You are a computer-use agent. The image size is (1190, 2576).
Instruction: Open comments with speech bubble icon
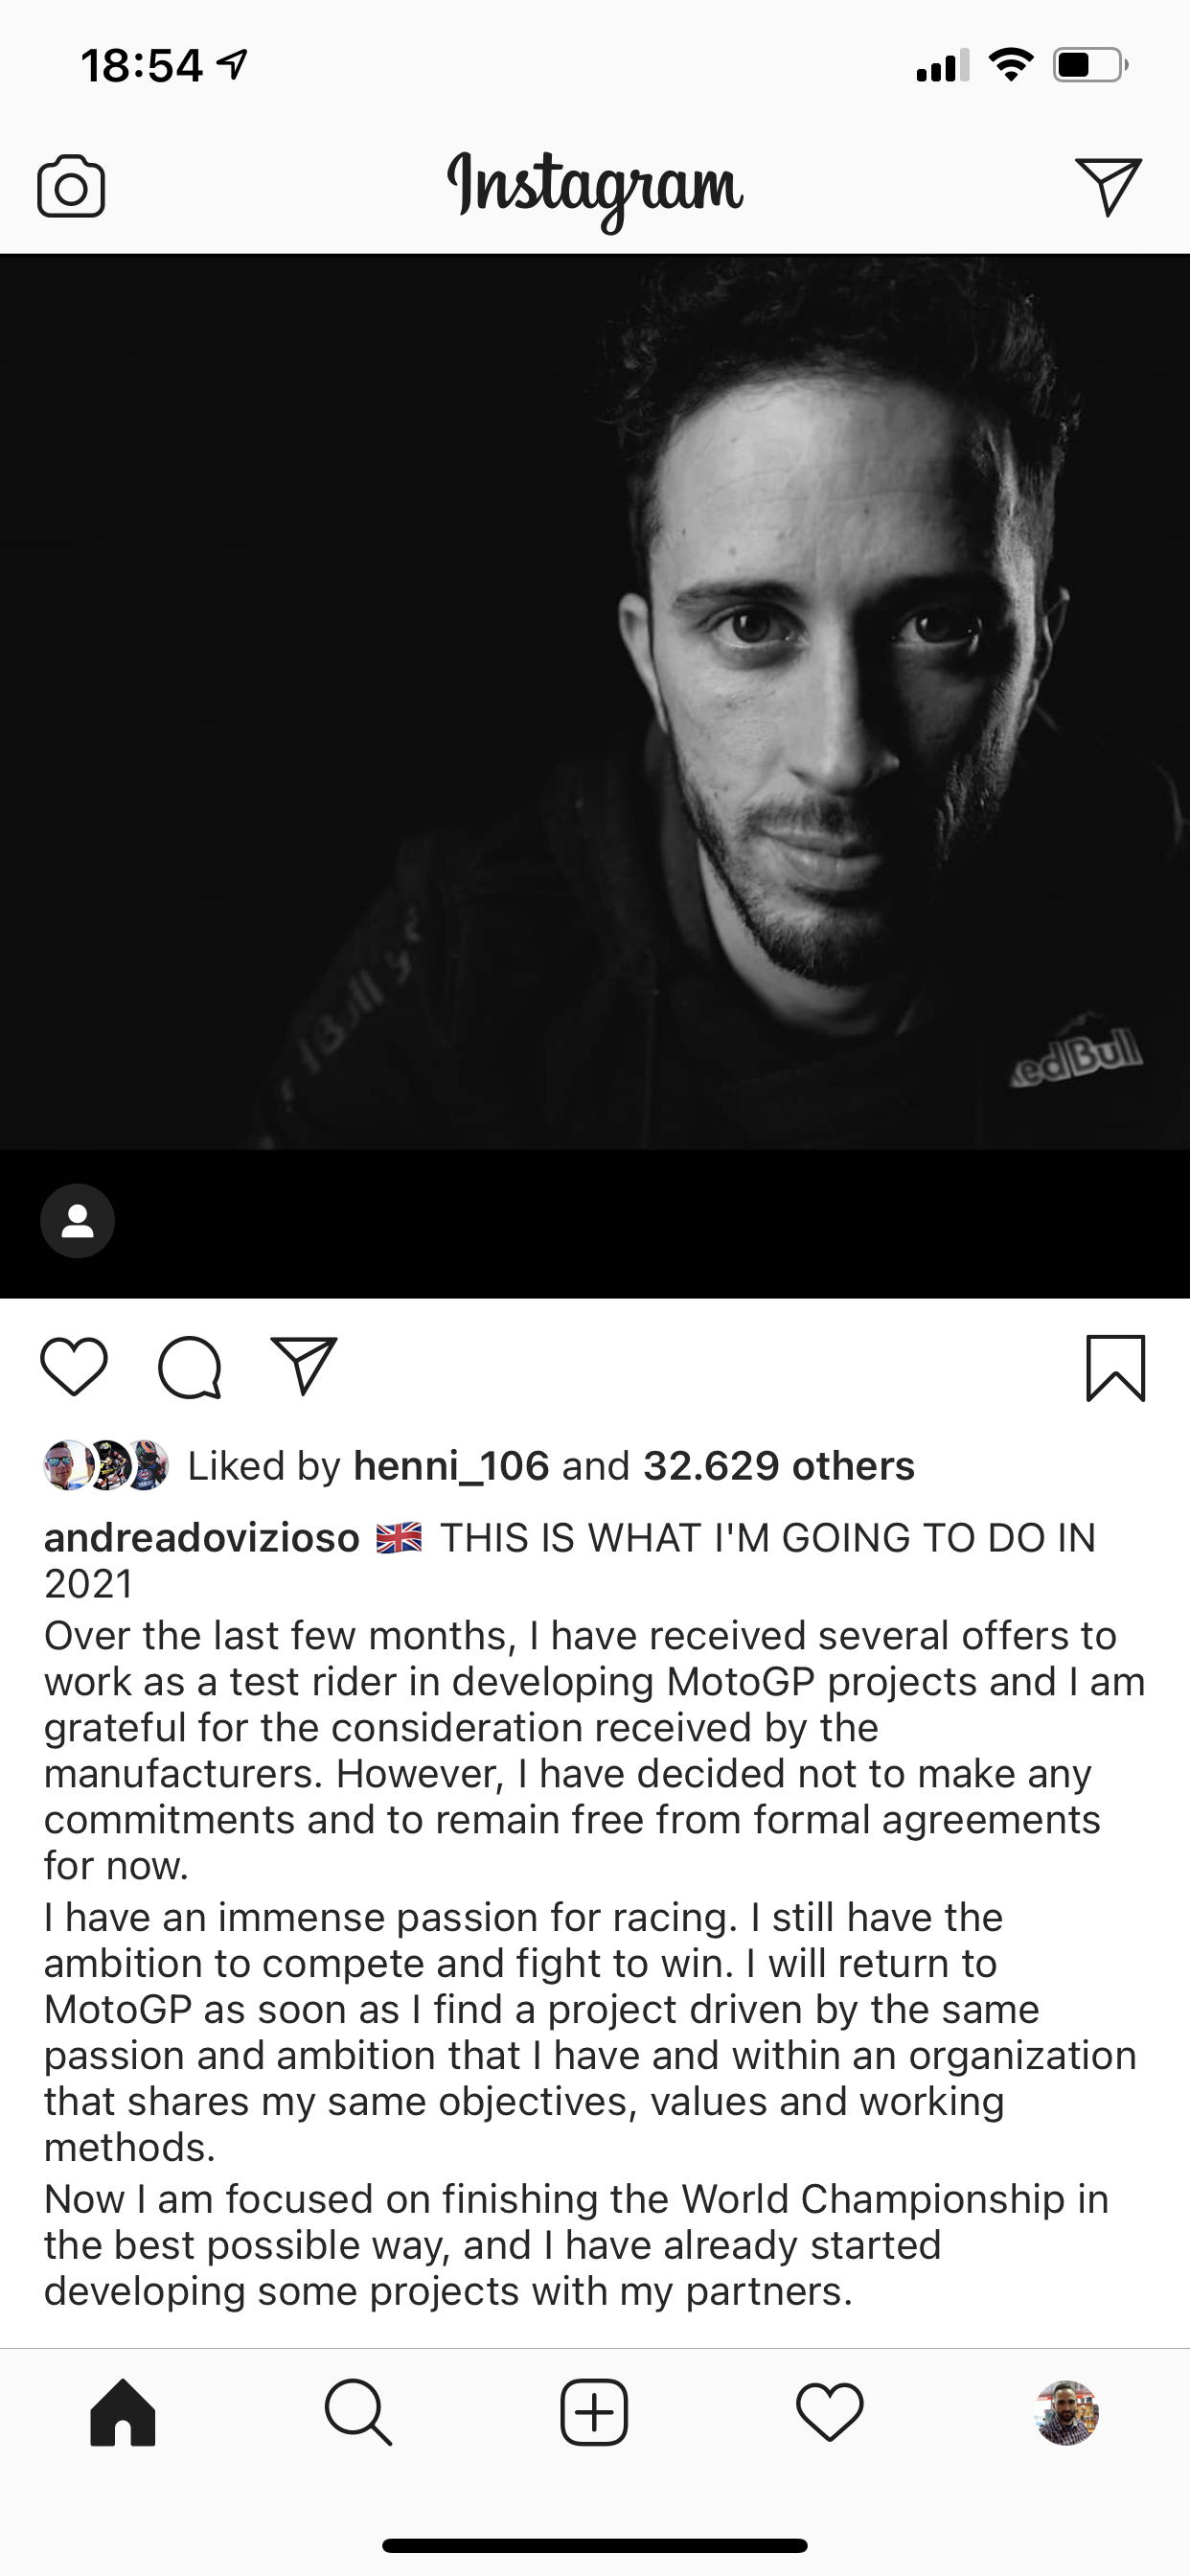(x=189, y=1366)
